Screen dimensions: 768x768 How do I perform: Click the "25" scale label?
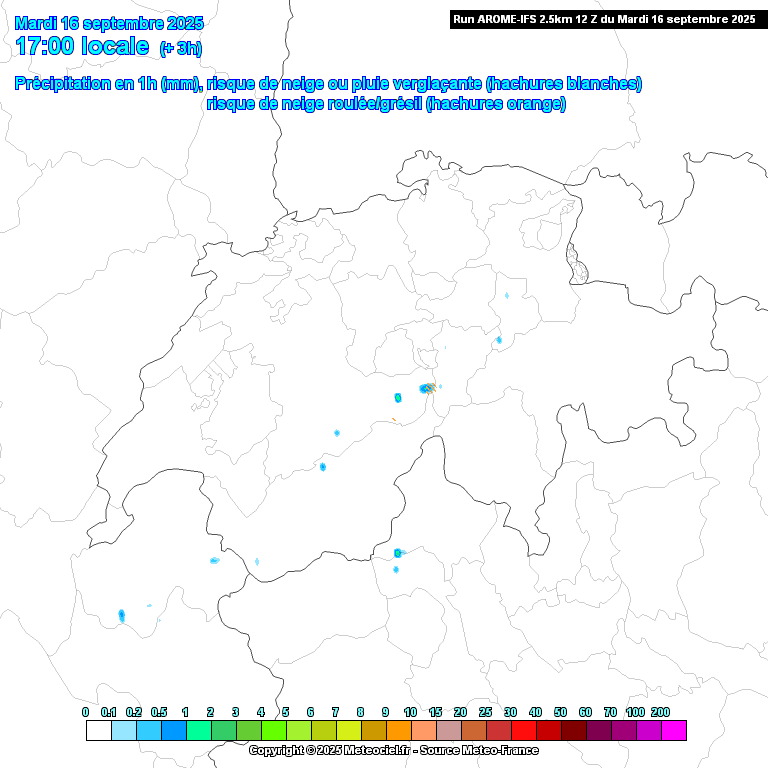point(485,712)
